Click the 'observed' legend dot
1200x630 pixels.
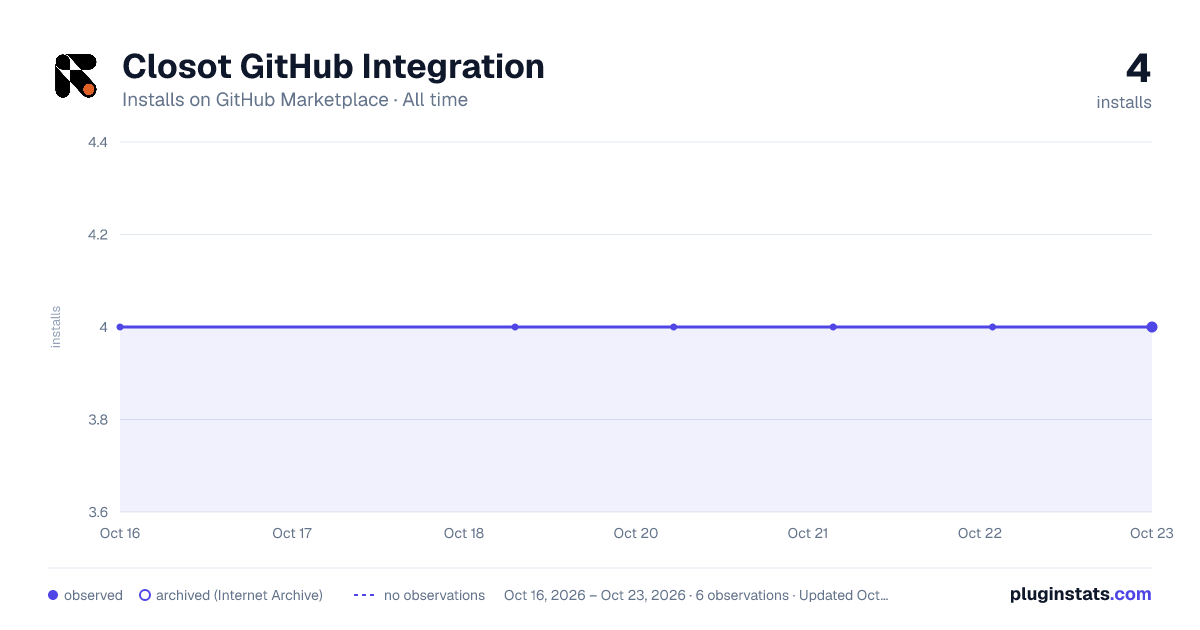pyautogui.click(x=53, y=595)
